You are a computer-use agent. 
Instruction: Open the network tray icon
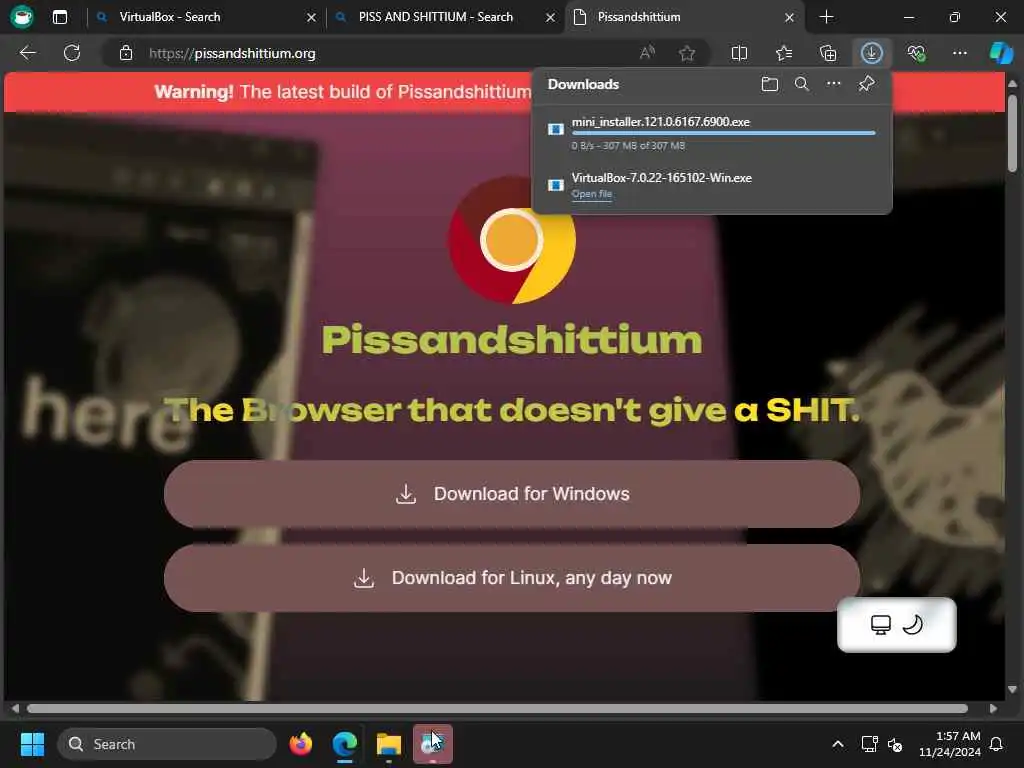pos(869,744)
